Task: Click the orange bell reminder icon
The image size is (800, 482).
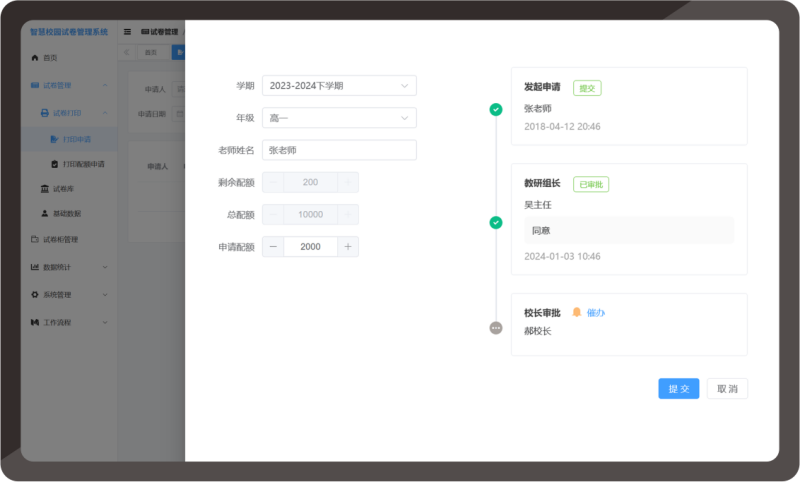Action: [x=577, y=312]
